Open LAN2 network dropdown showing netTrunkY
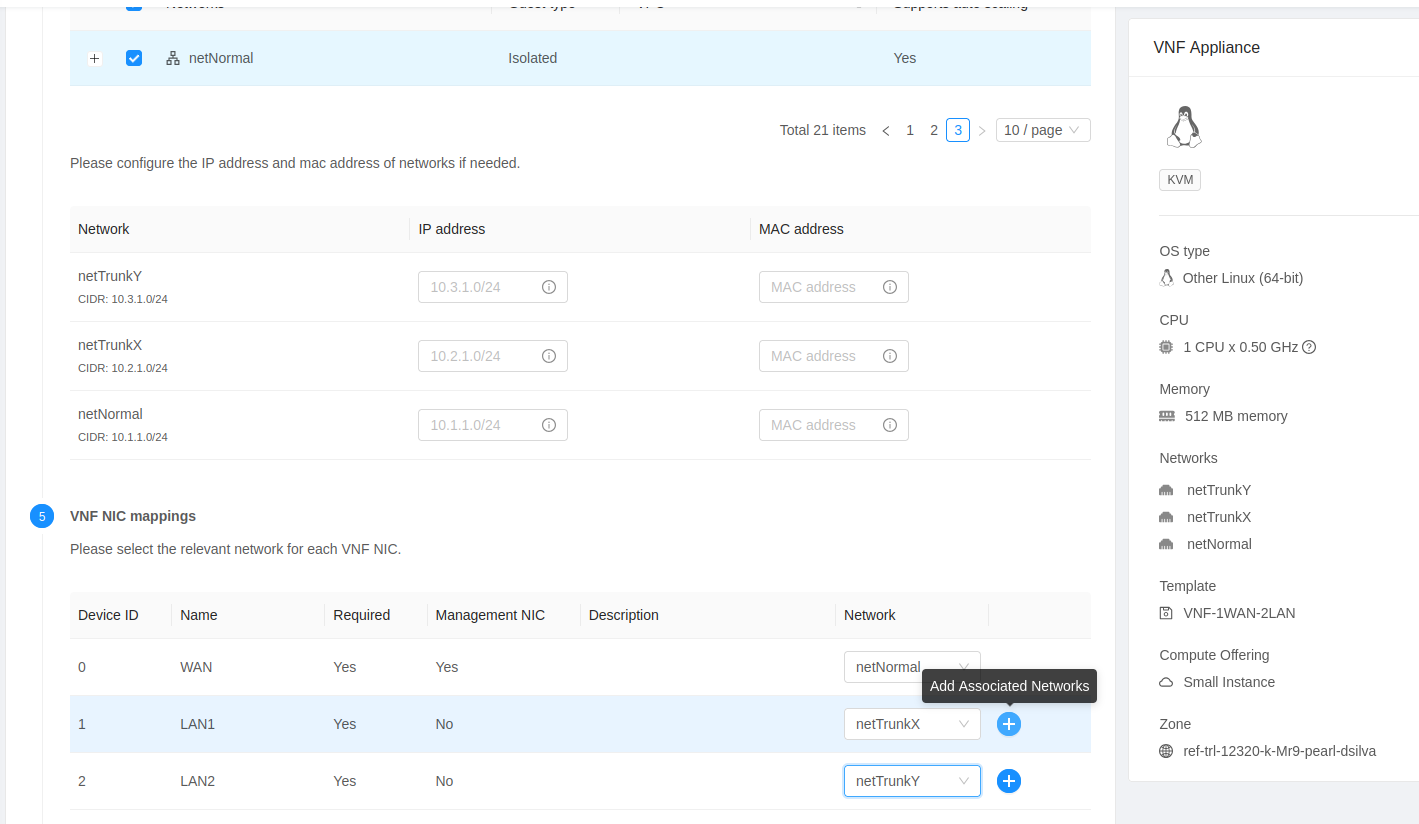 coord(912,781)
